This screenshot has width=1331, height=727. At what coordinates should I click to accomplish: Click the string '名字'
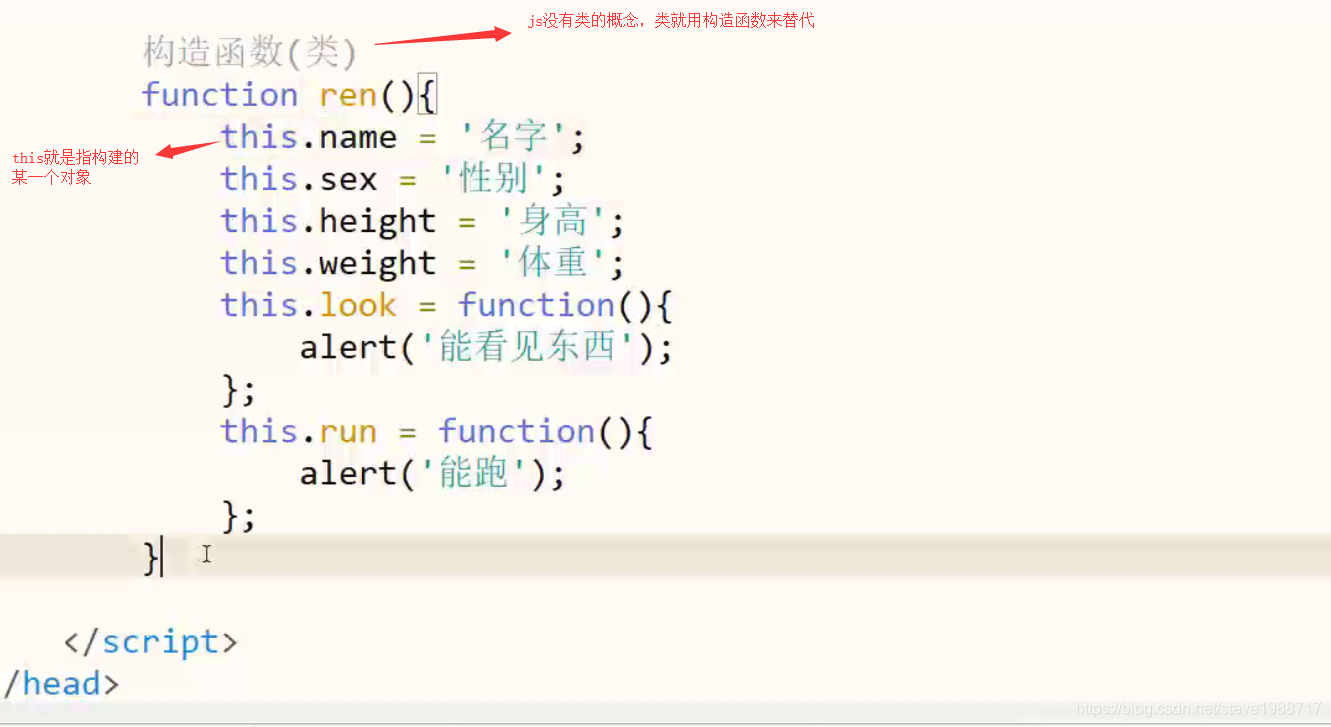[x=512, y=137]
